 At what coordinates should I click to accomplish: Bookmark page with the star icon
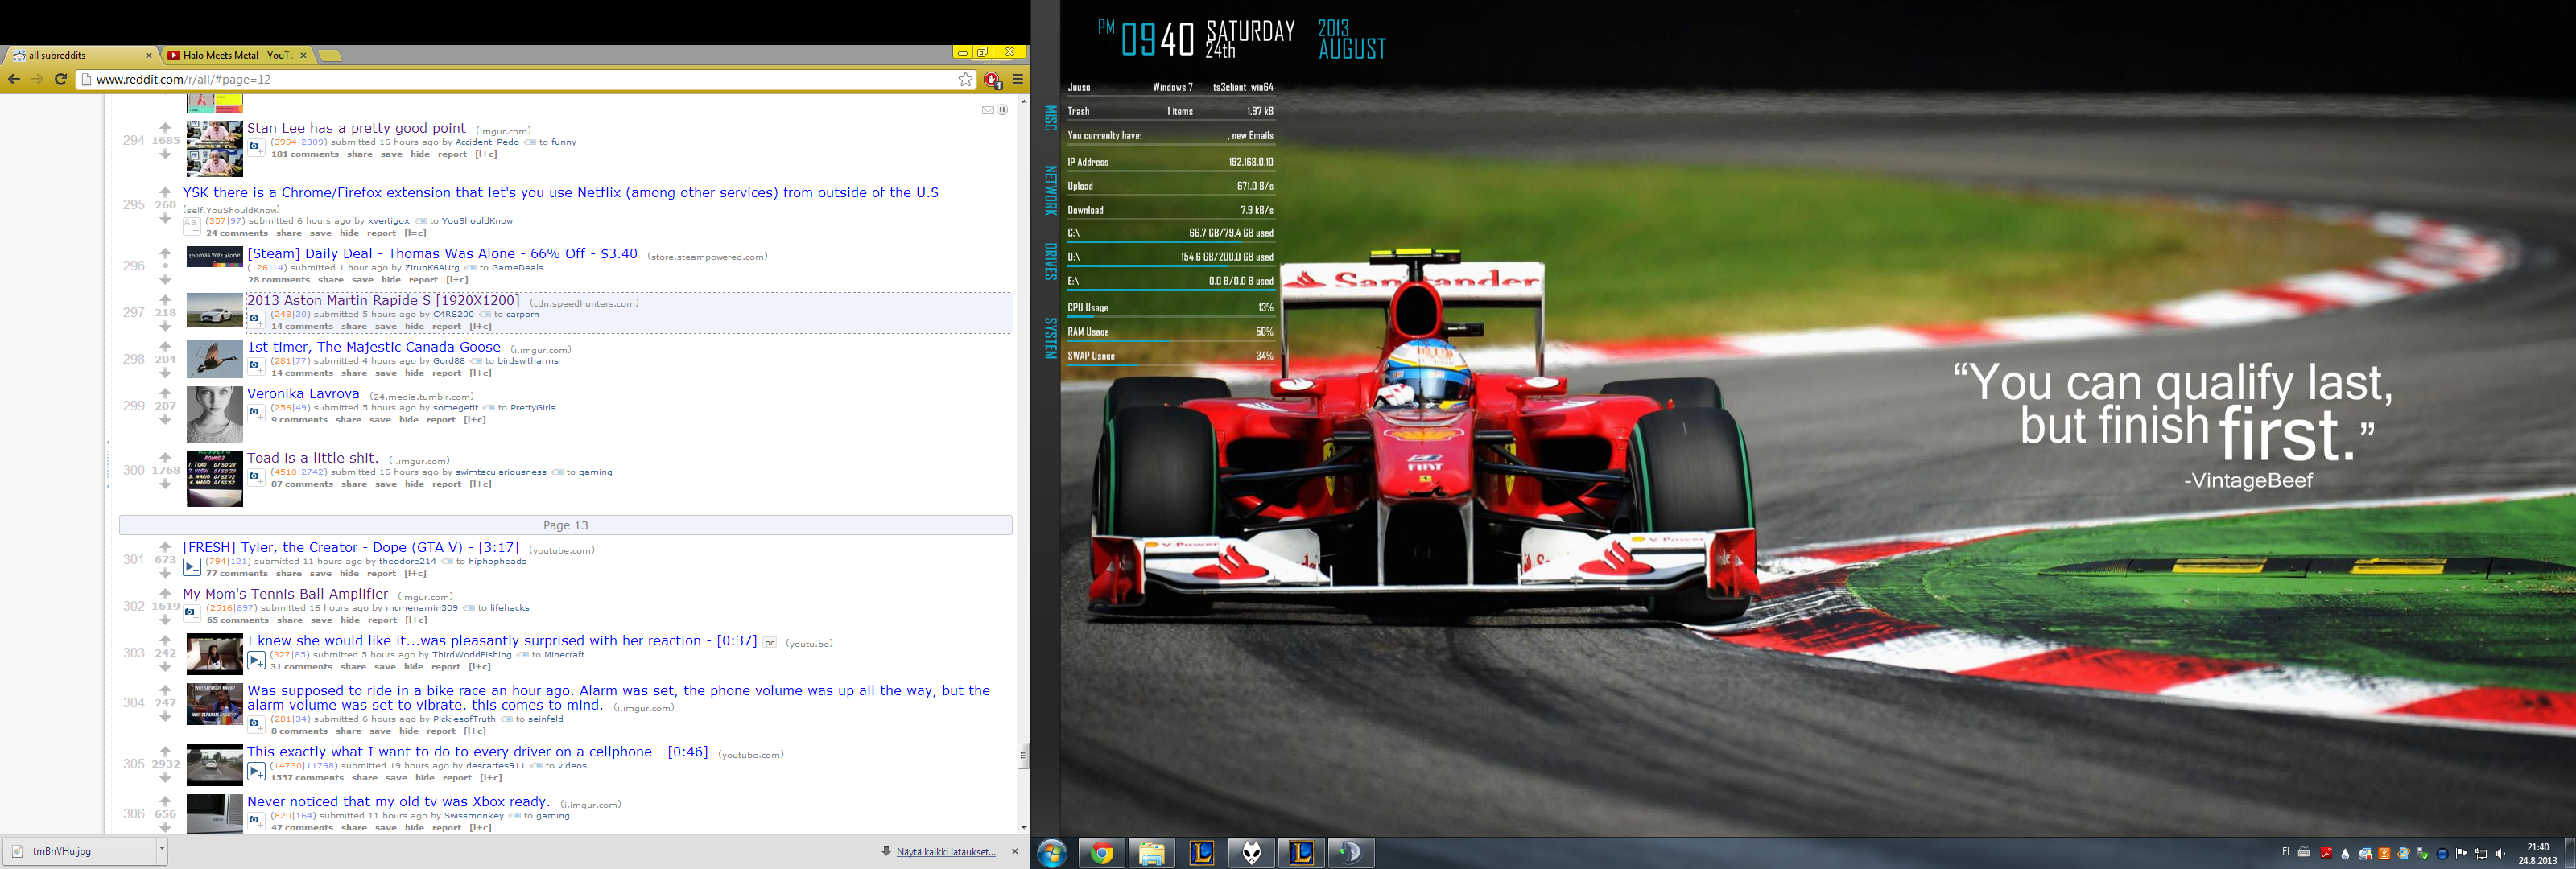(x=965, y=79)
